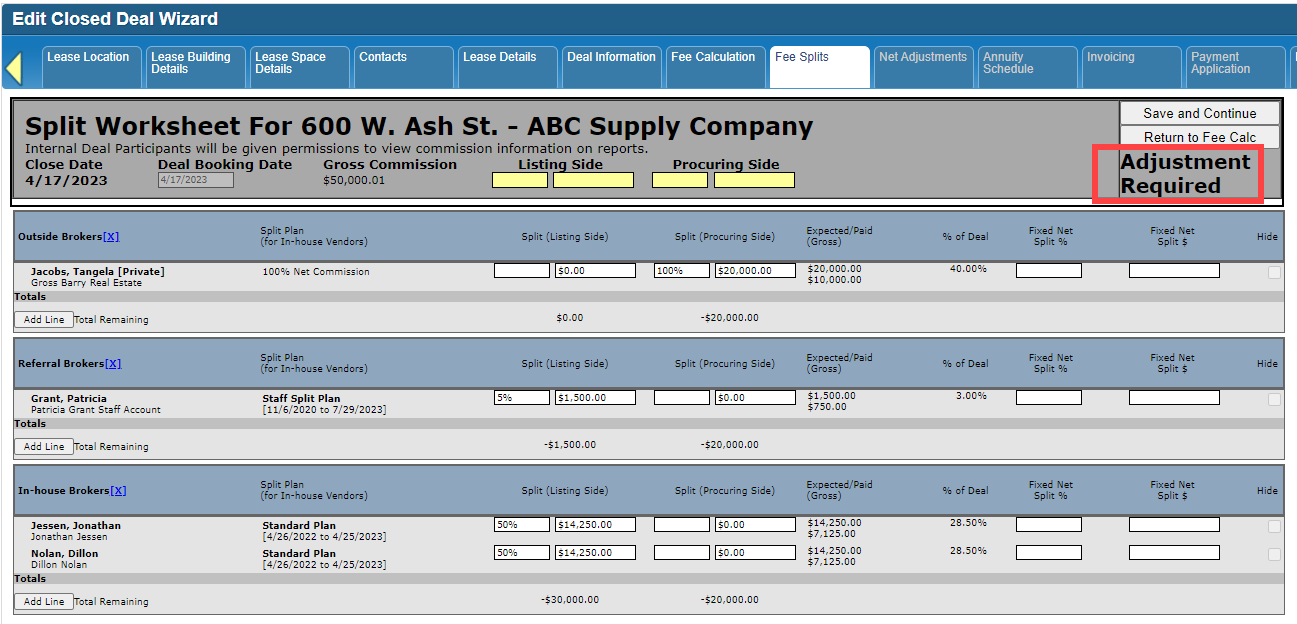Add Line in In-house Brokers section
The width and height of the screenshot is (1297, 624).
point(44,602)
